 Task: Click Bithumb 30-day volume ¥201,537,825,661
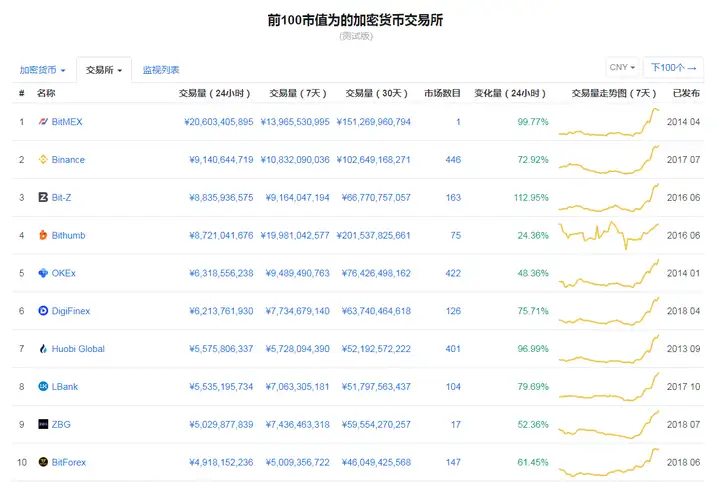pos(373,235)
